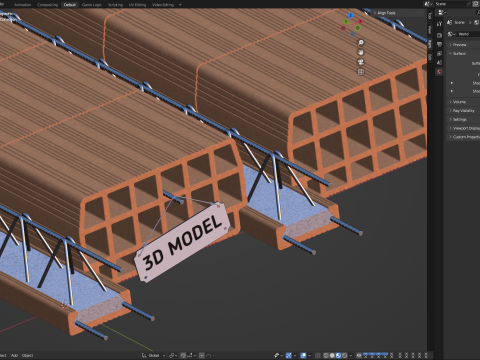Open the pivot point dropdown
The image size is (480, 360).
[173, 355]
